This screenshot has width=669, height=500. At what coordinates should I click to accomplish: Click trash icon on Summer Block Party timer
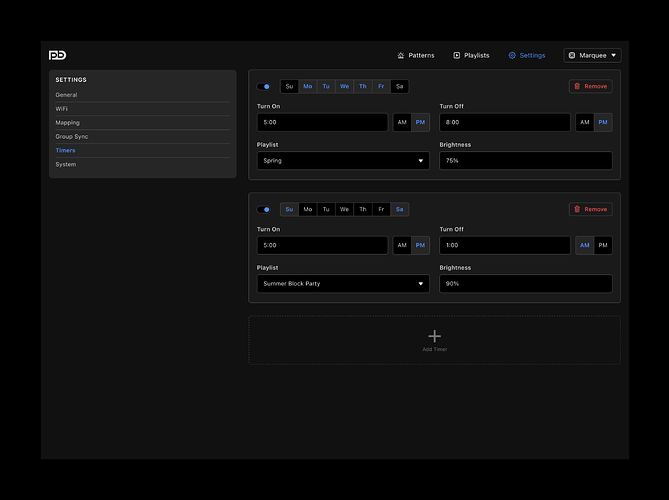click(x=577, y=209)
